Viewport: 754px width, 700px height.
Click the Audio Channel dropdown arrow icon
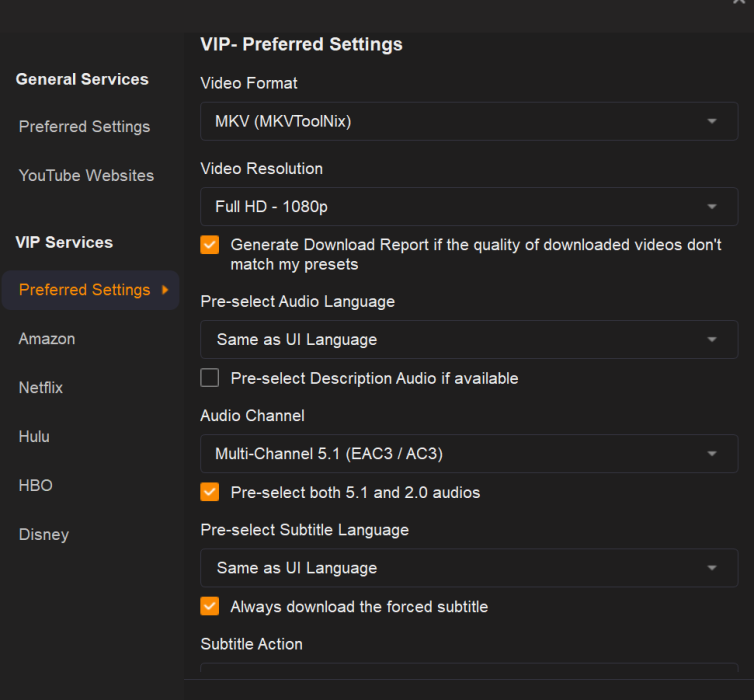[x=712, y=454]
